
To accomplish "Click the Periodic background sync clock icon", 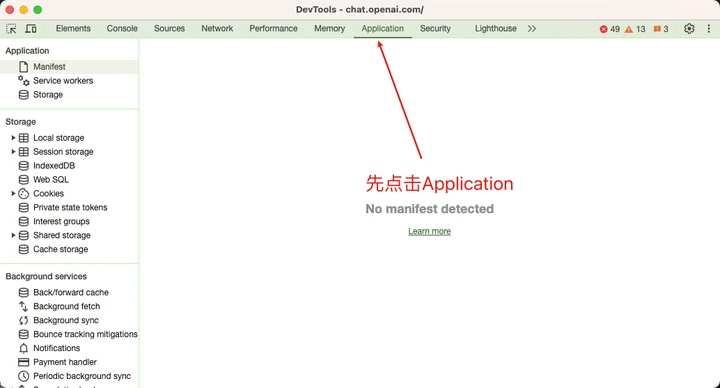I will (x=23, y=376).
